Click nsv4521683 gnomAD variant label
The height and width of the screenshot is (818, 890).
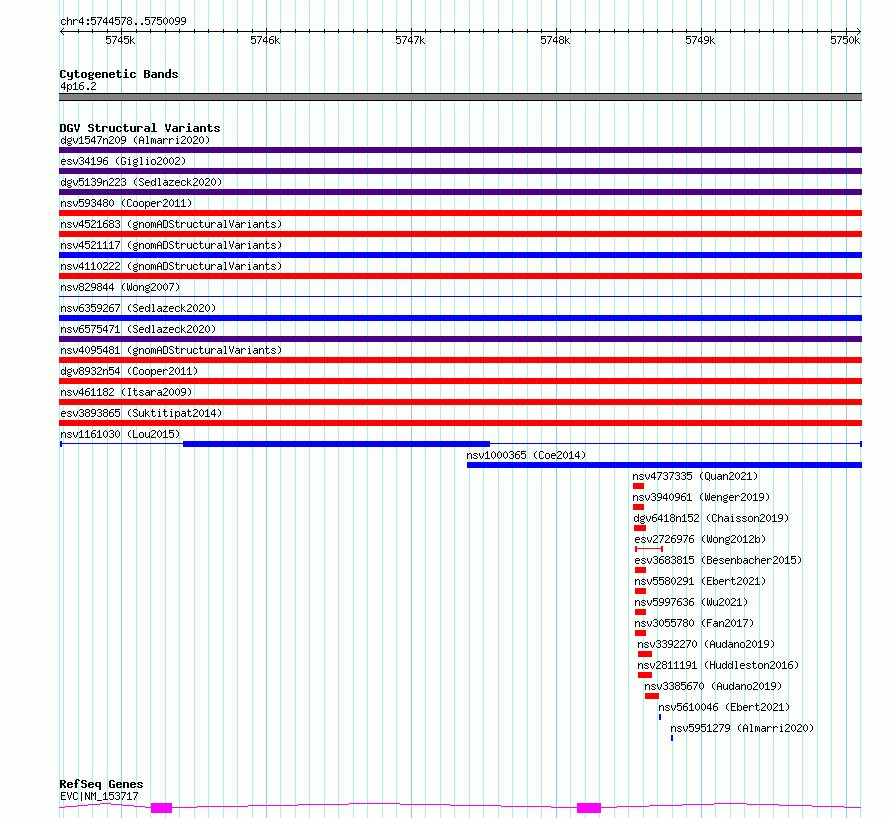171,224
